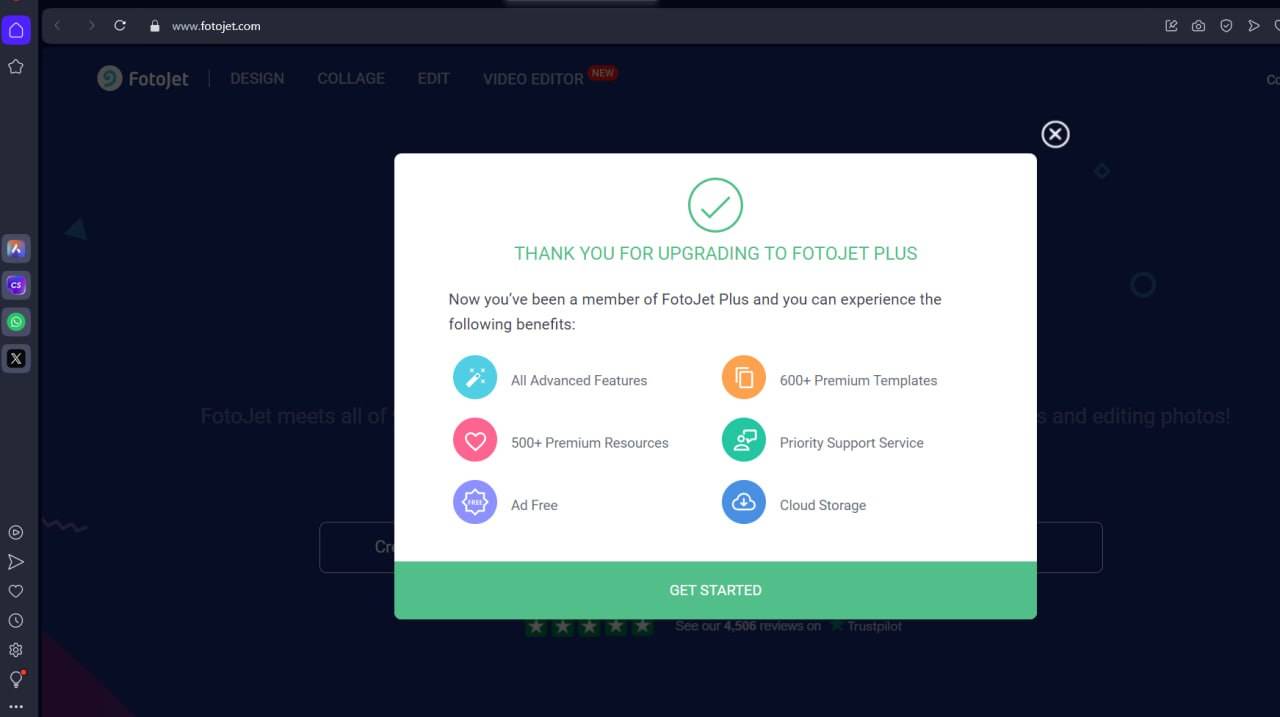This screenshot has width=1280, height=717.
Task: Click the heart icon for Premium Resources
Action: click(475, 440)
